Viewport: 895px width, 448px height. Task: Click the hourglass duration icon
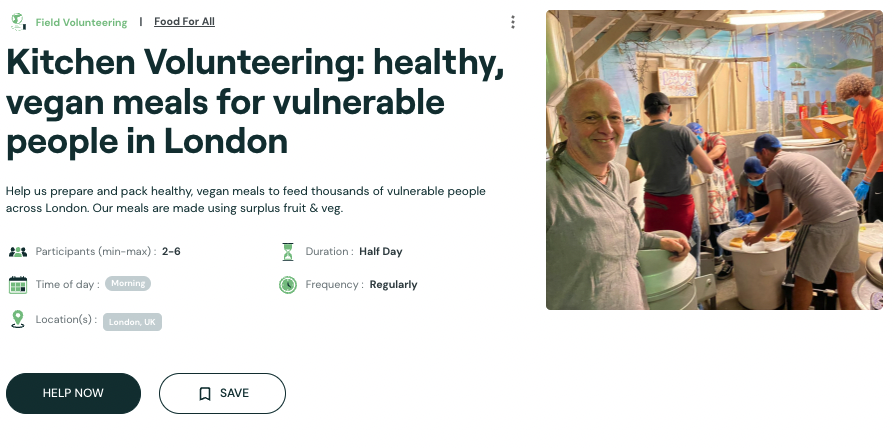click(288, 252)
